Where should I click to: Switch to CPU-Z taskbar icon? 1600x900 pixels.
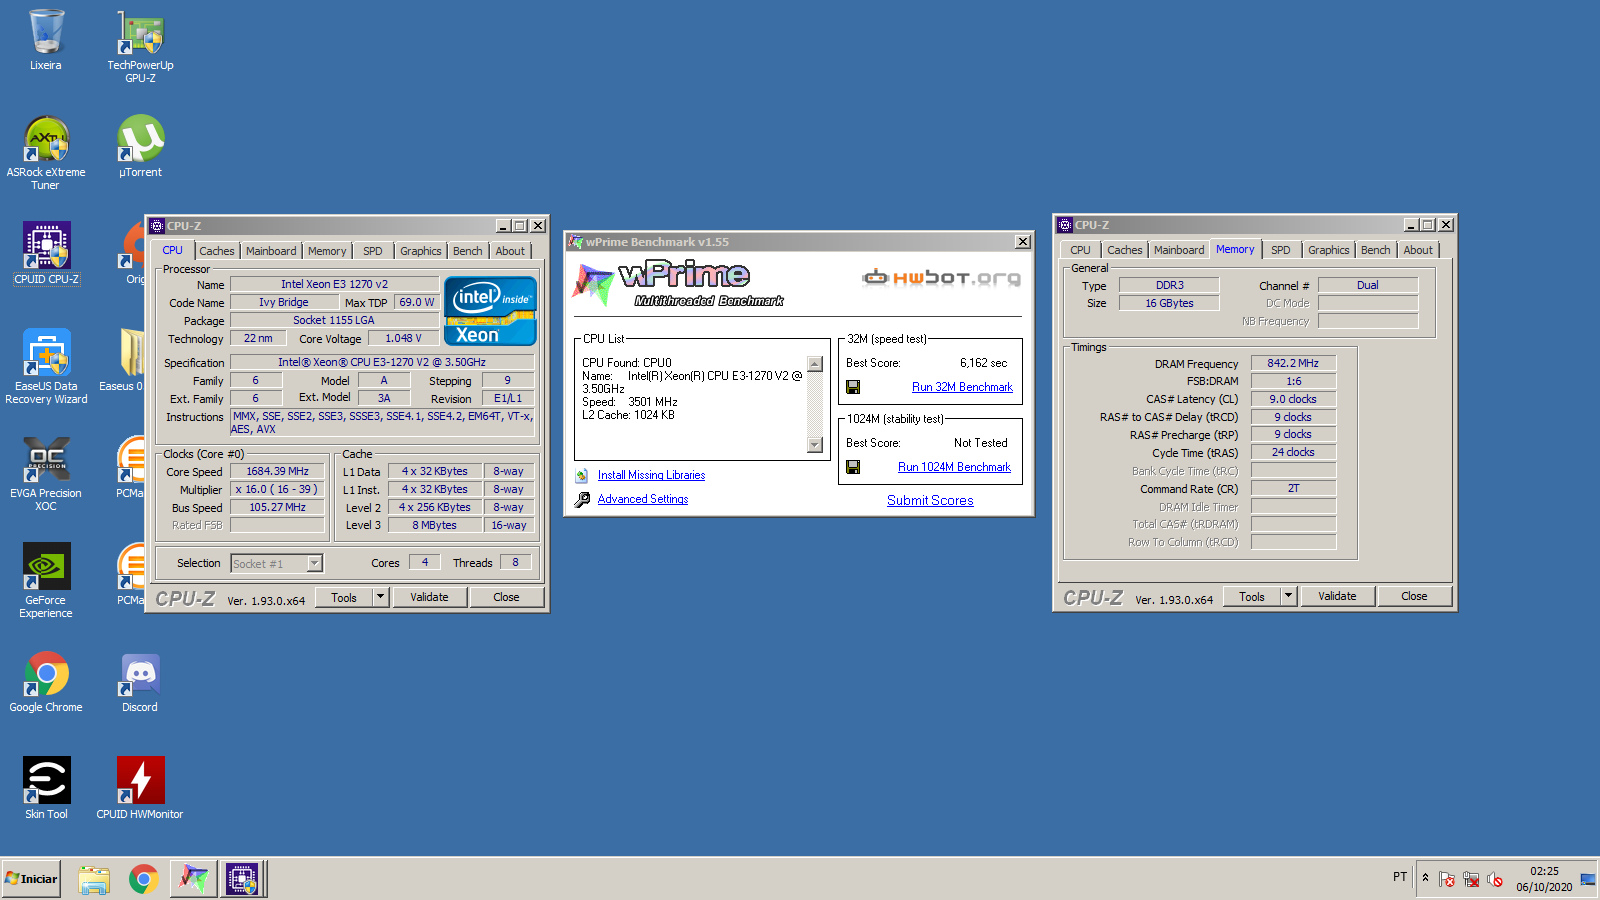(241, 880)
